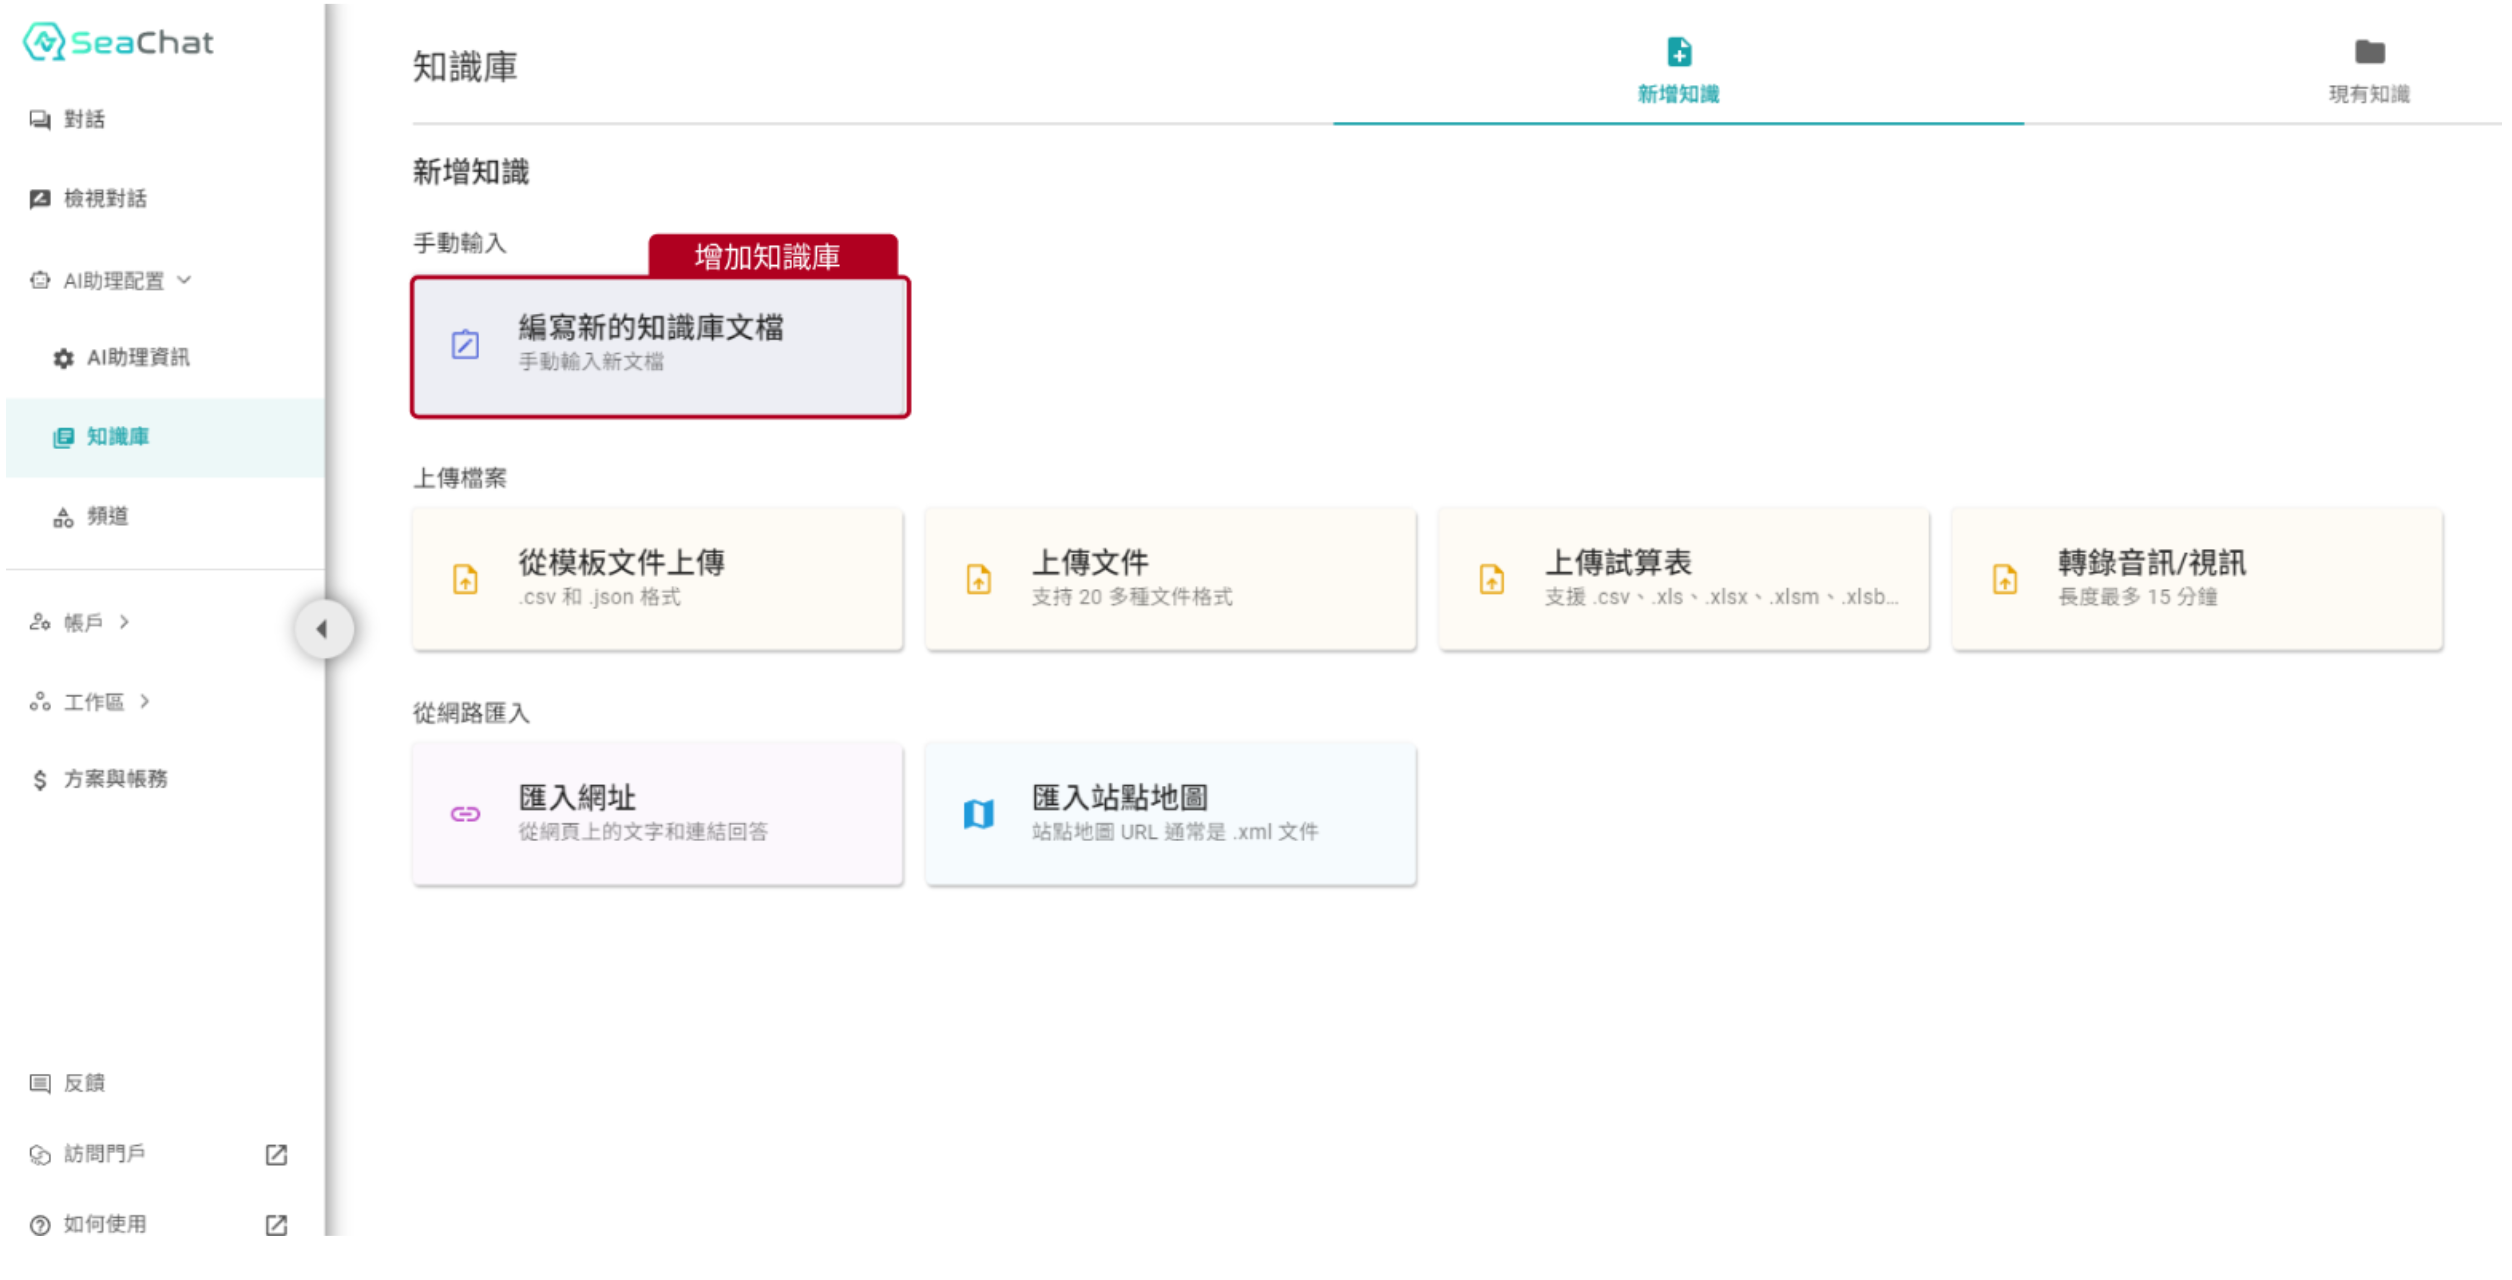Expand the 工作區 section
Image resolution: width=2512 pixels, height=1280 pixels.
pyautogui.click(x=90, y=702)
